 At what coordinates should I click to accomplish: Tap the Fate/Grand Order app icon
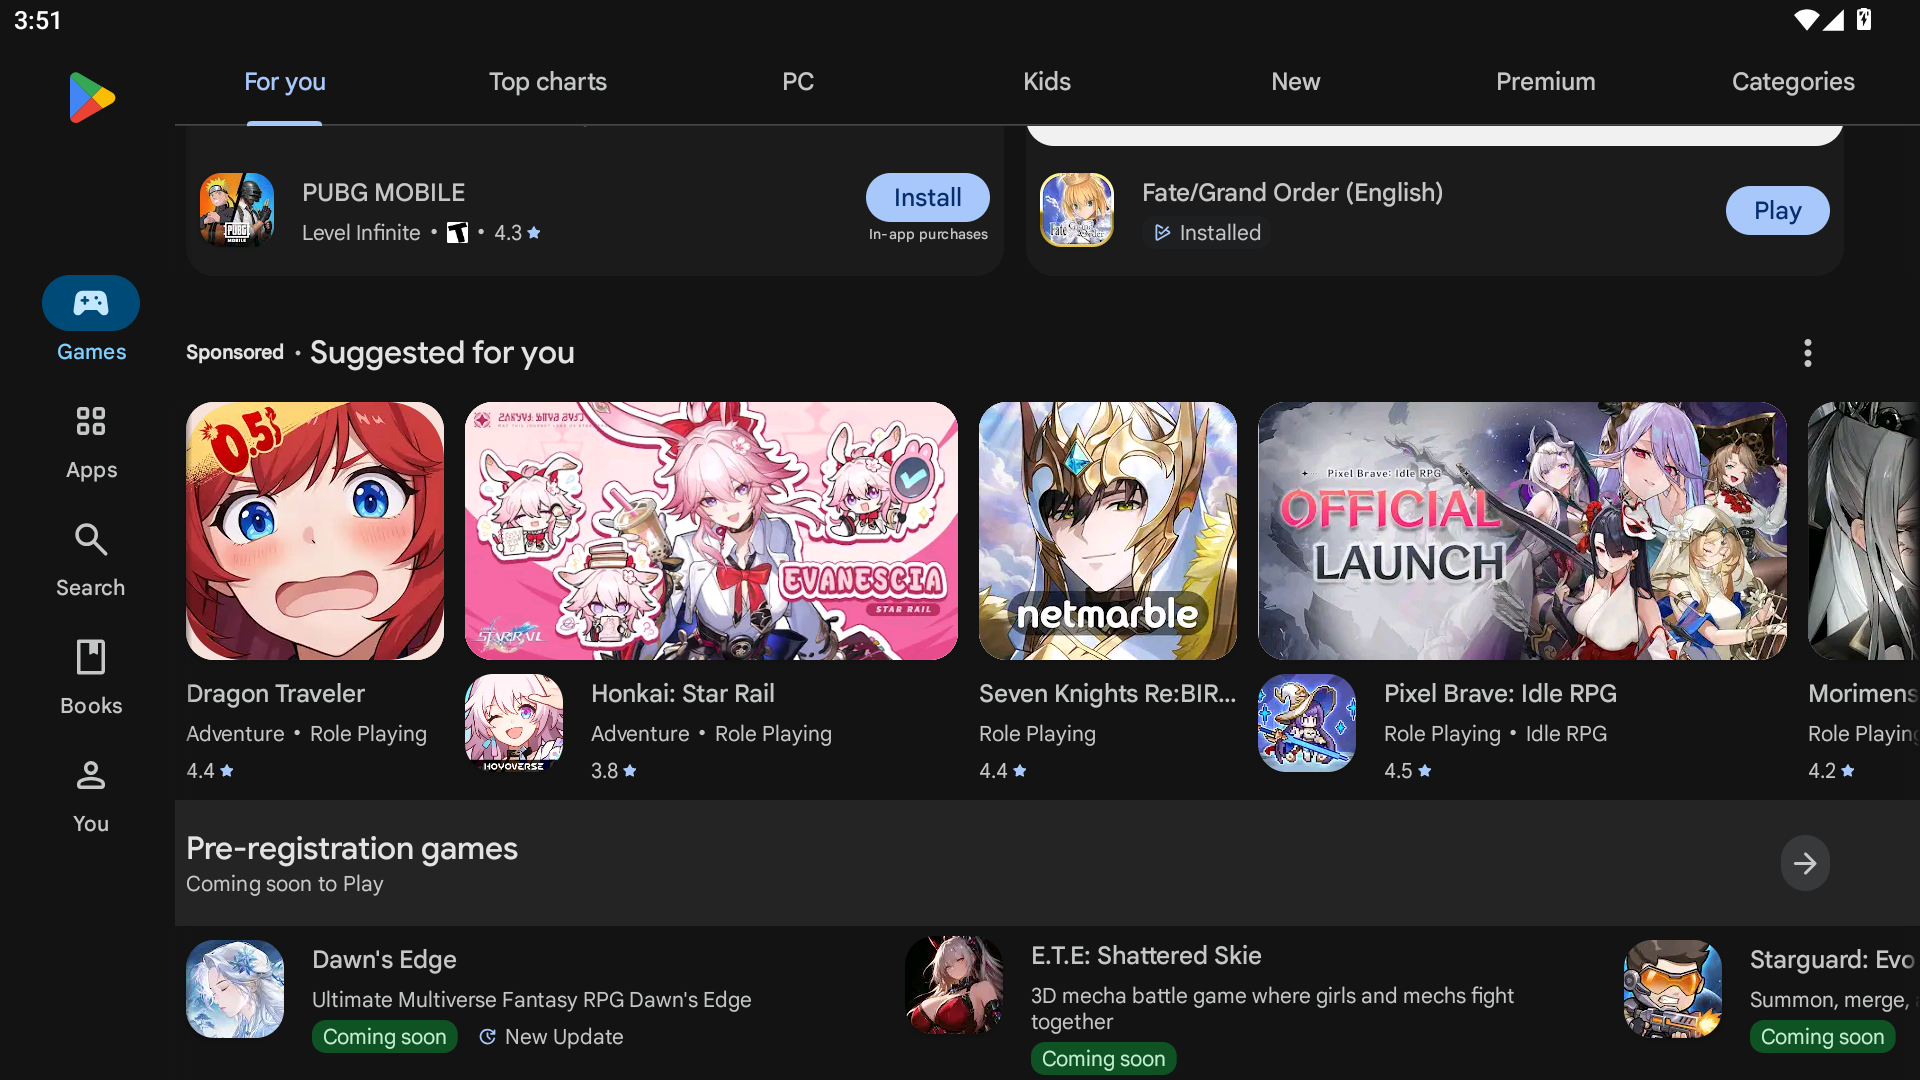click(1077, 210)
